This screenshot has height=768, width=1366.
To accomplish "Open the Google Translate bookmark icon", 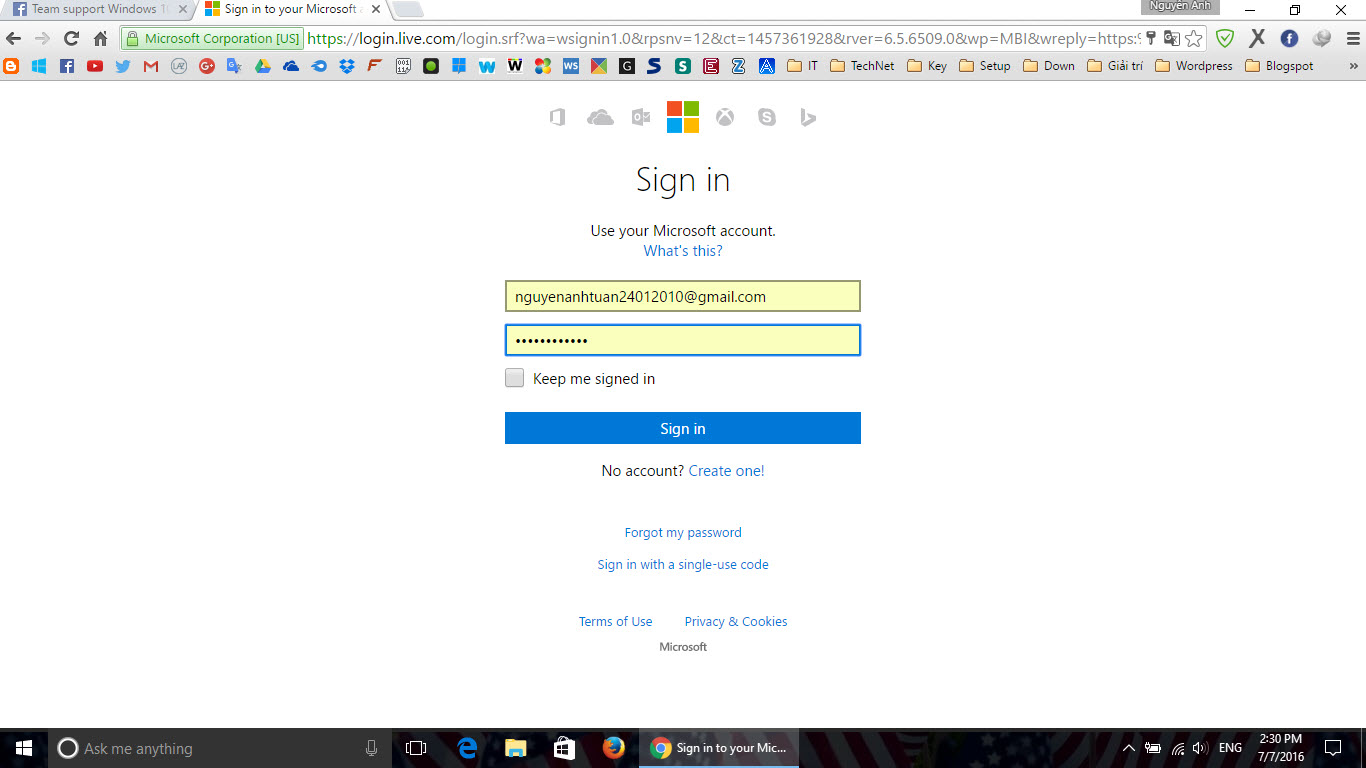I will 235,66.
